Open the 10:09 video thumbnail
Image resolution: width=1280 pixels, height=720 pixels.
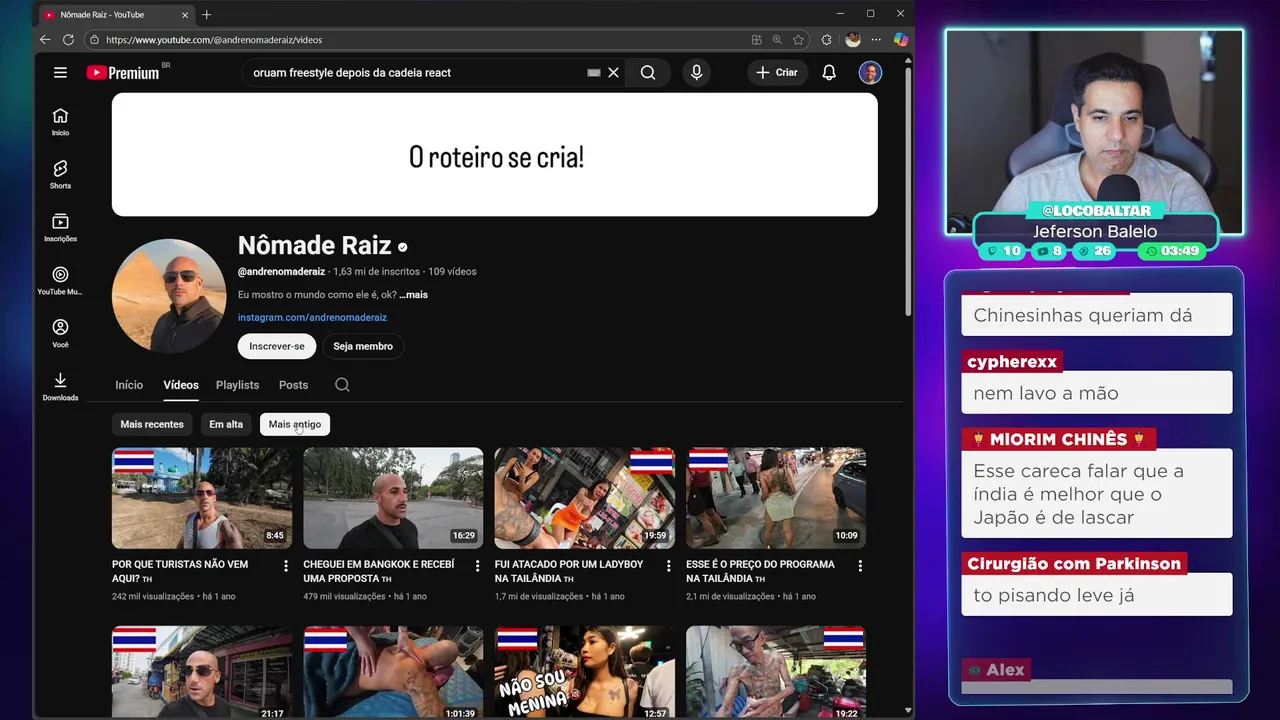pos(776,497)
